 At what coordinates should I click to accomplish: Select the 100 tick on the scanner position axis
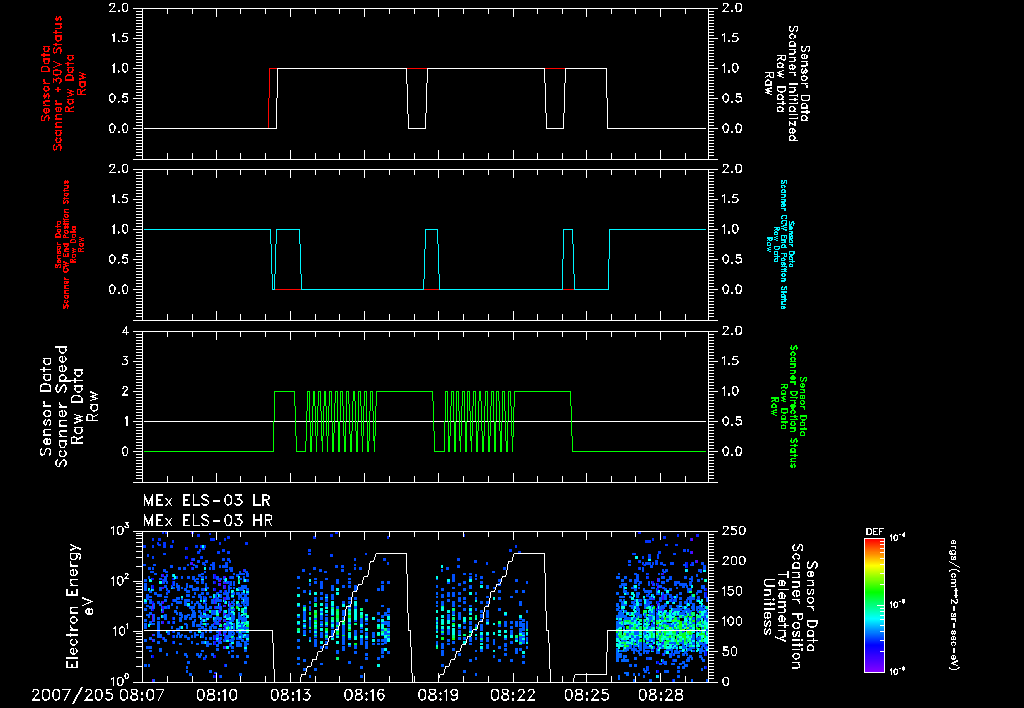(x=733, y=621)
